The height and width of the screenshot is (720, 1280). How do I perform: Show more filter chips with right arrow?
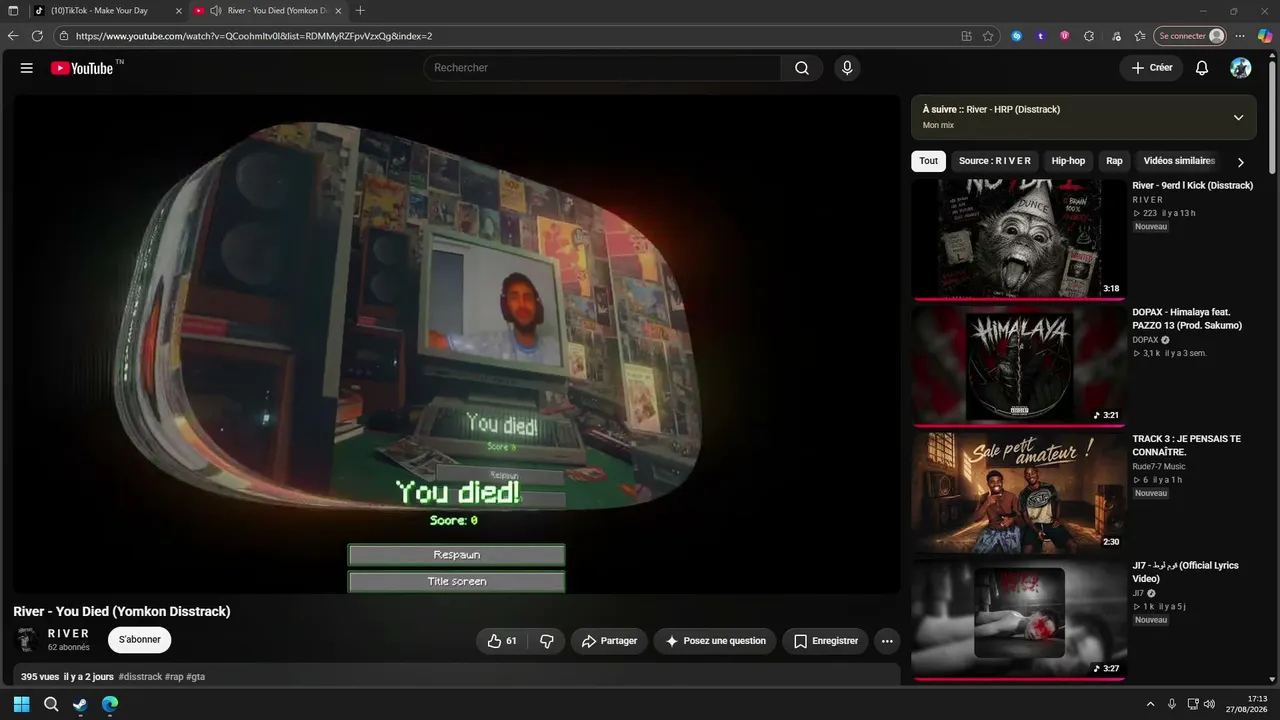(x=1240, y=162)
